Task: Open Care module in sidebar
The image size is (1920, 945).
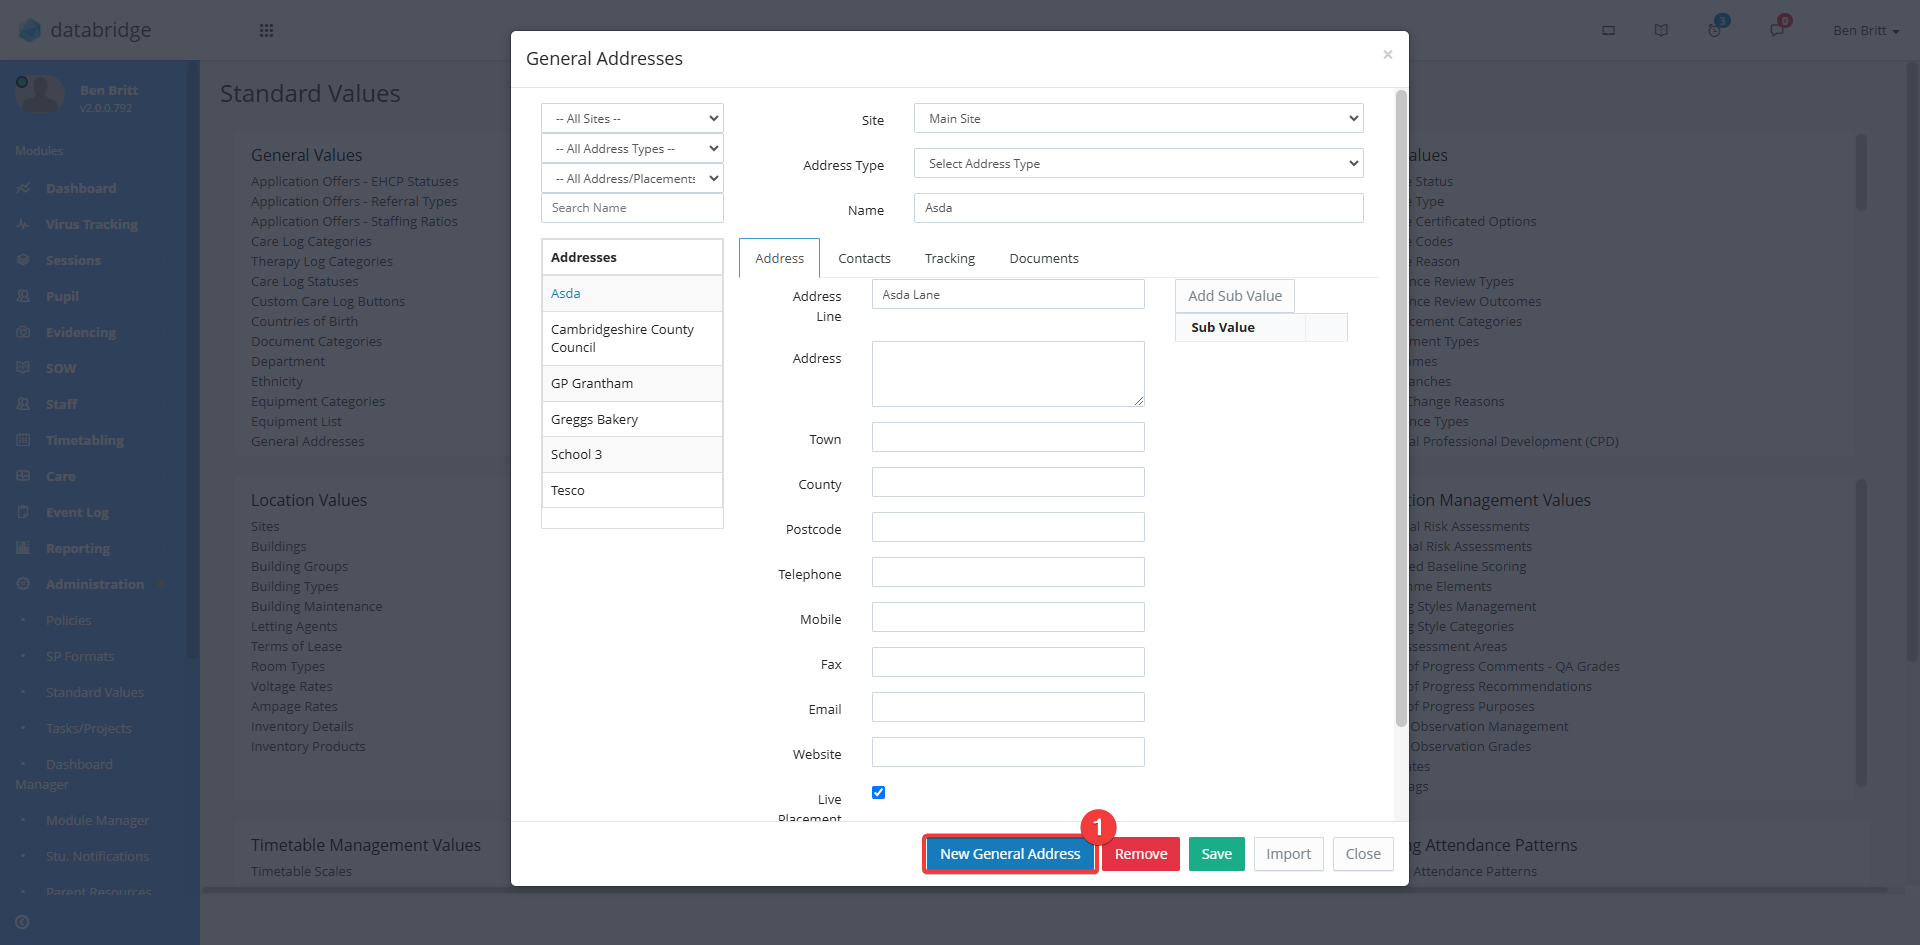Action: tap(60, 476)
